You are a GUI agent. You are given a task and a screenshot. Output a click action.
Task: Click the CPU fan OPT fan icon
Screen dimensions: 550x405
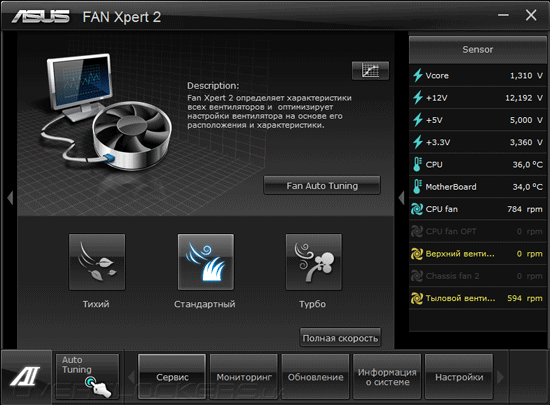point(417,231)
